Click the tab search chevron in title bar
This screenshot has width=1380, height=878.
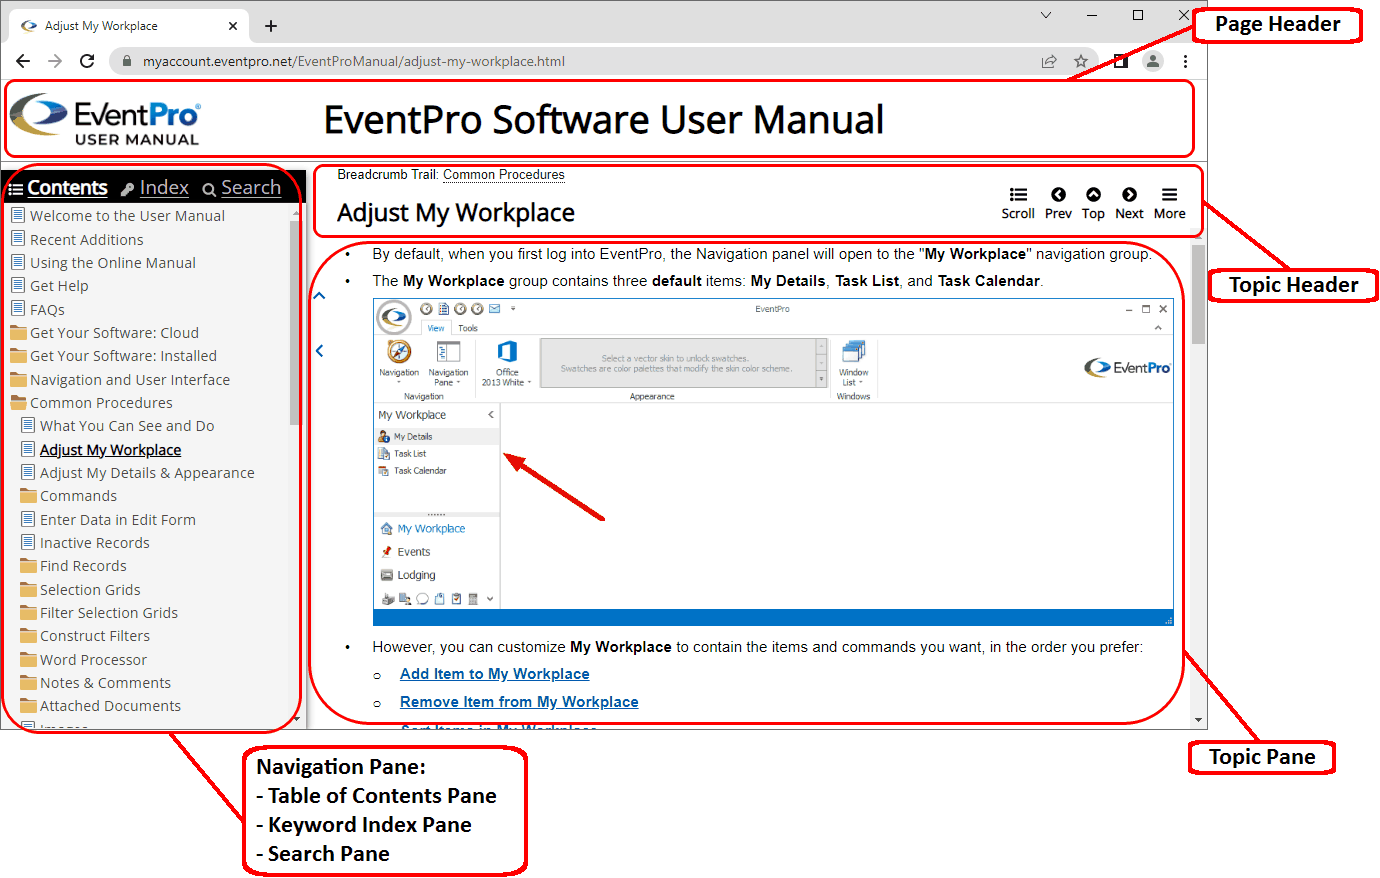click(x=1046, y=15)
